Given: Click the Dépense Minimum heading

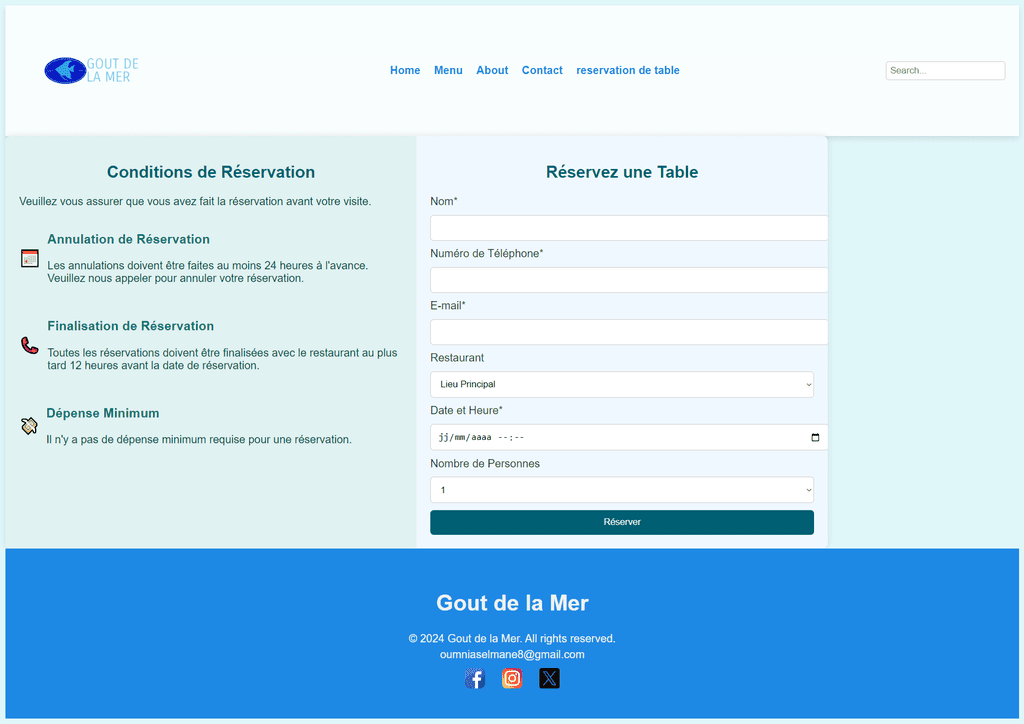Looking at the screenshot, I should point(103,413).
